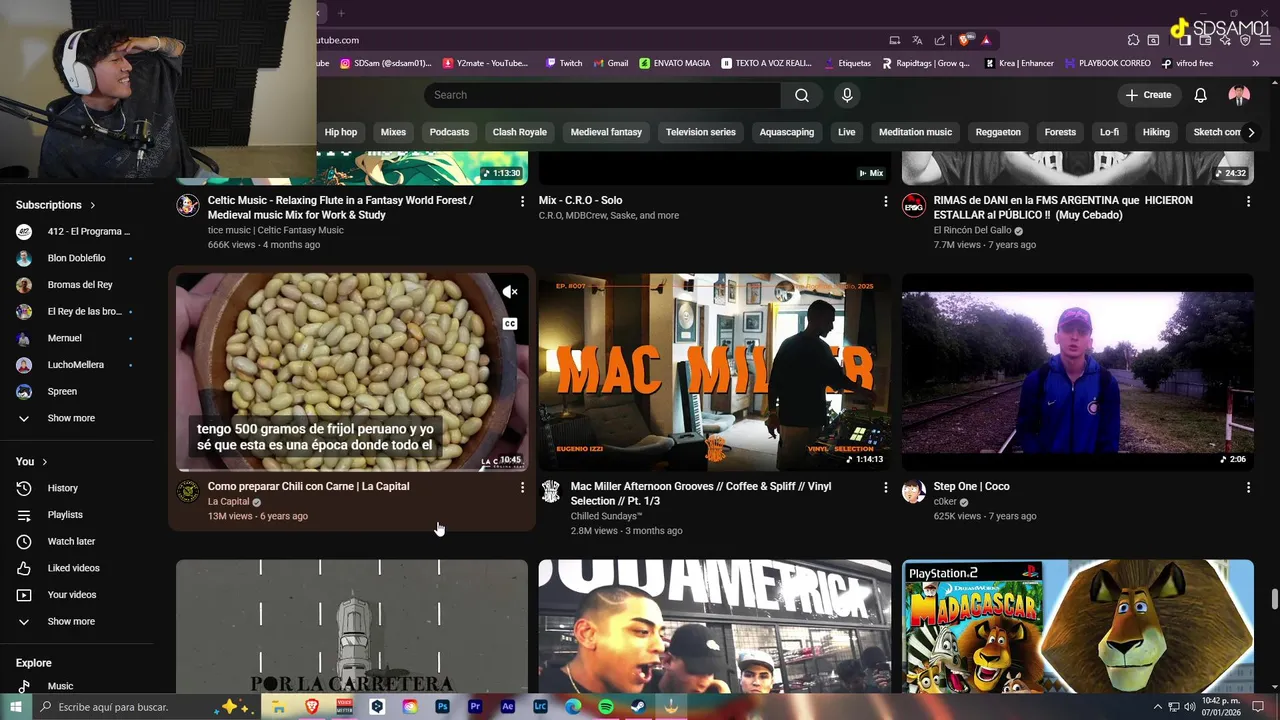The image size is (1280, 720).
Task: Unmute the Chili con Carne video preview
Action: 510,292
